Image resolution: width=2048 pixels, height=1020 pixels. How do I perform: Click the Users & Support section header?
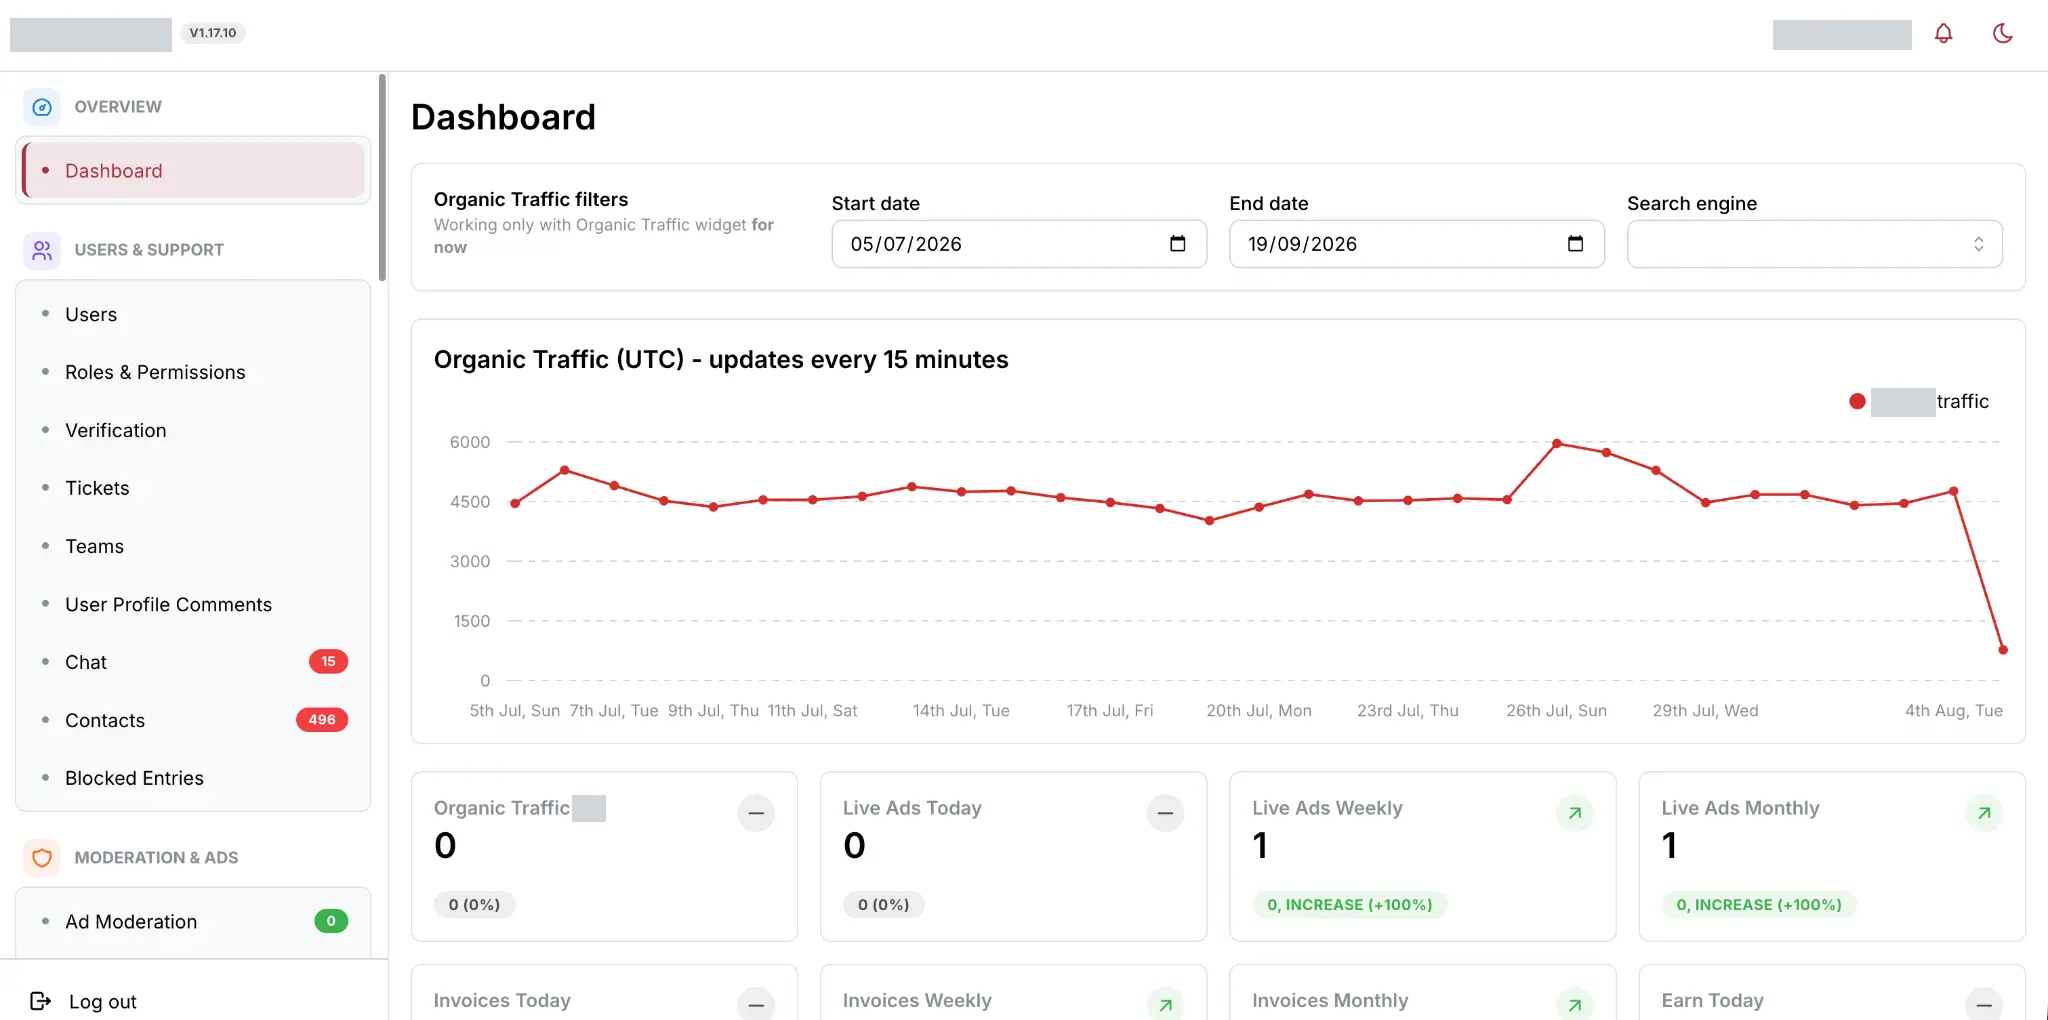(x=149, y=250)
